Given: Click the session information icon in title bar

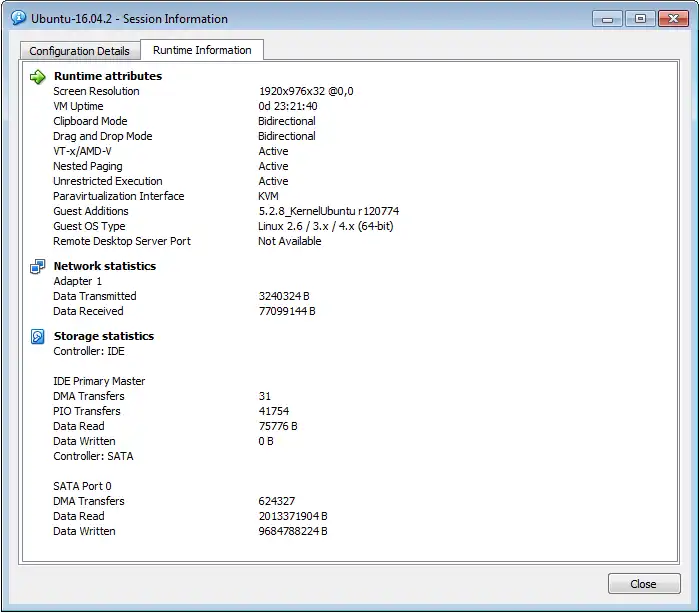Looking at the screenshot, I should click(18, 18).
